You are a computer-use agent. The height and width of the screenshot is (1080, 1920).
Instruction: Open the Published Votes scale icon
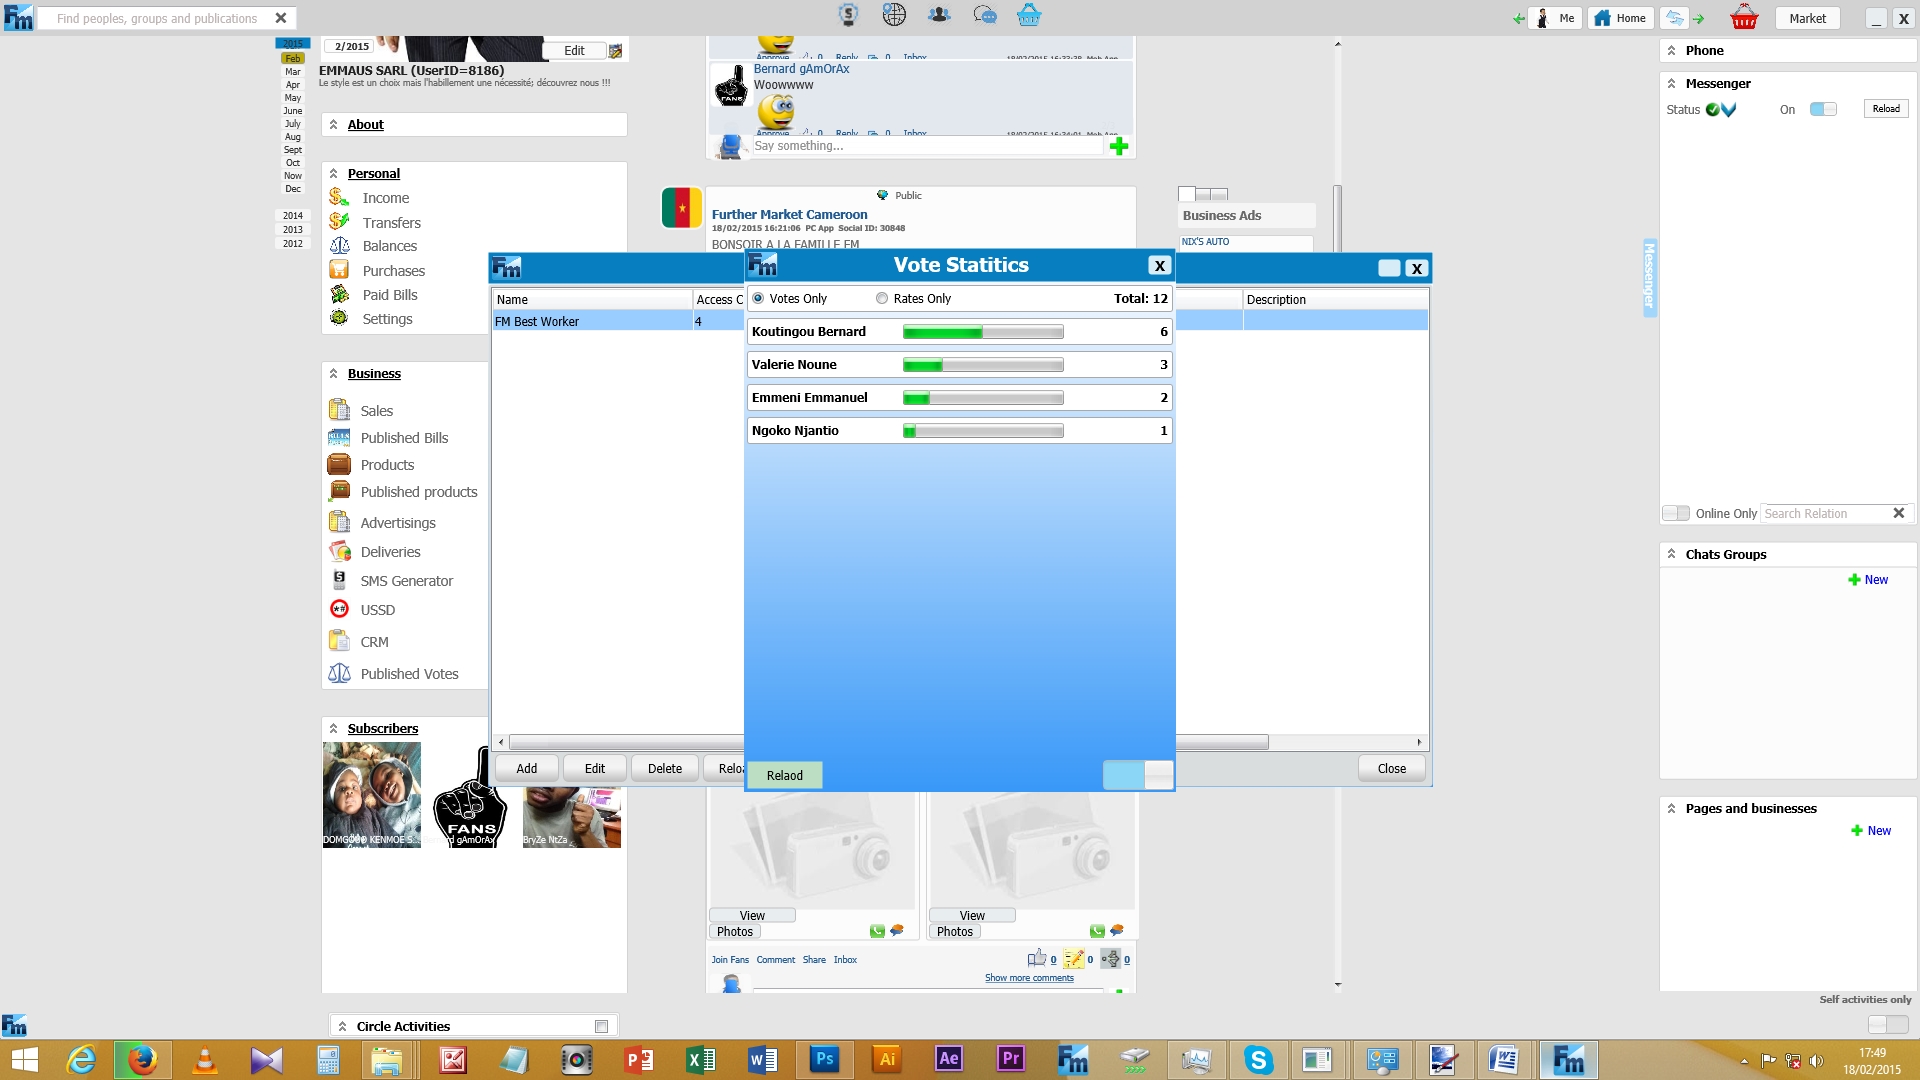(x=339, y=673)
